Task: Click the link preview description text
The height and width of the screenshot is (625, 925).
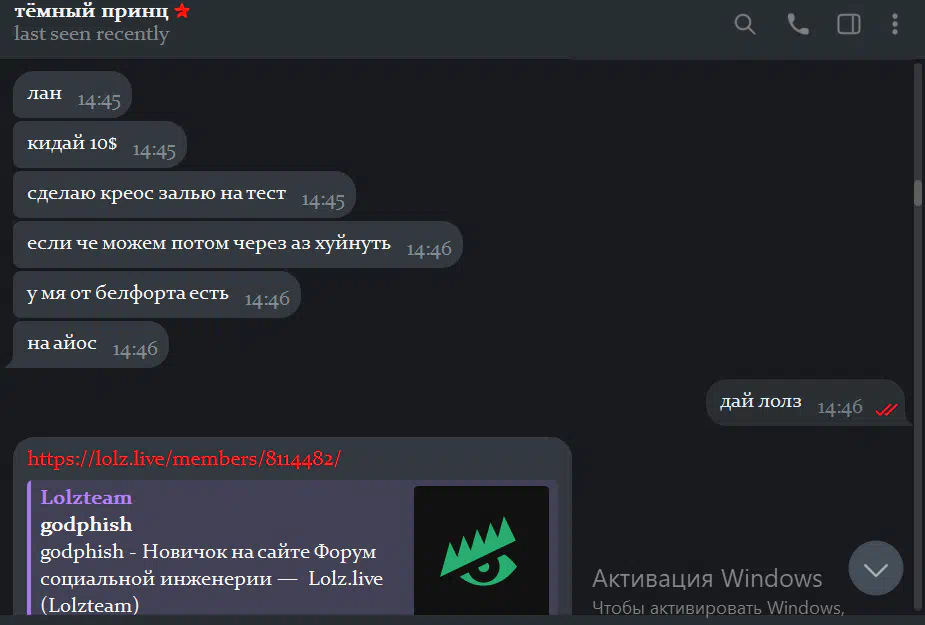Action: 211,578
